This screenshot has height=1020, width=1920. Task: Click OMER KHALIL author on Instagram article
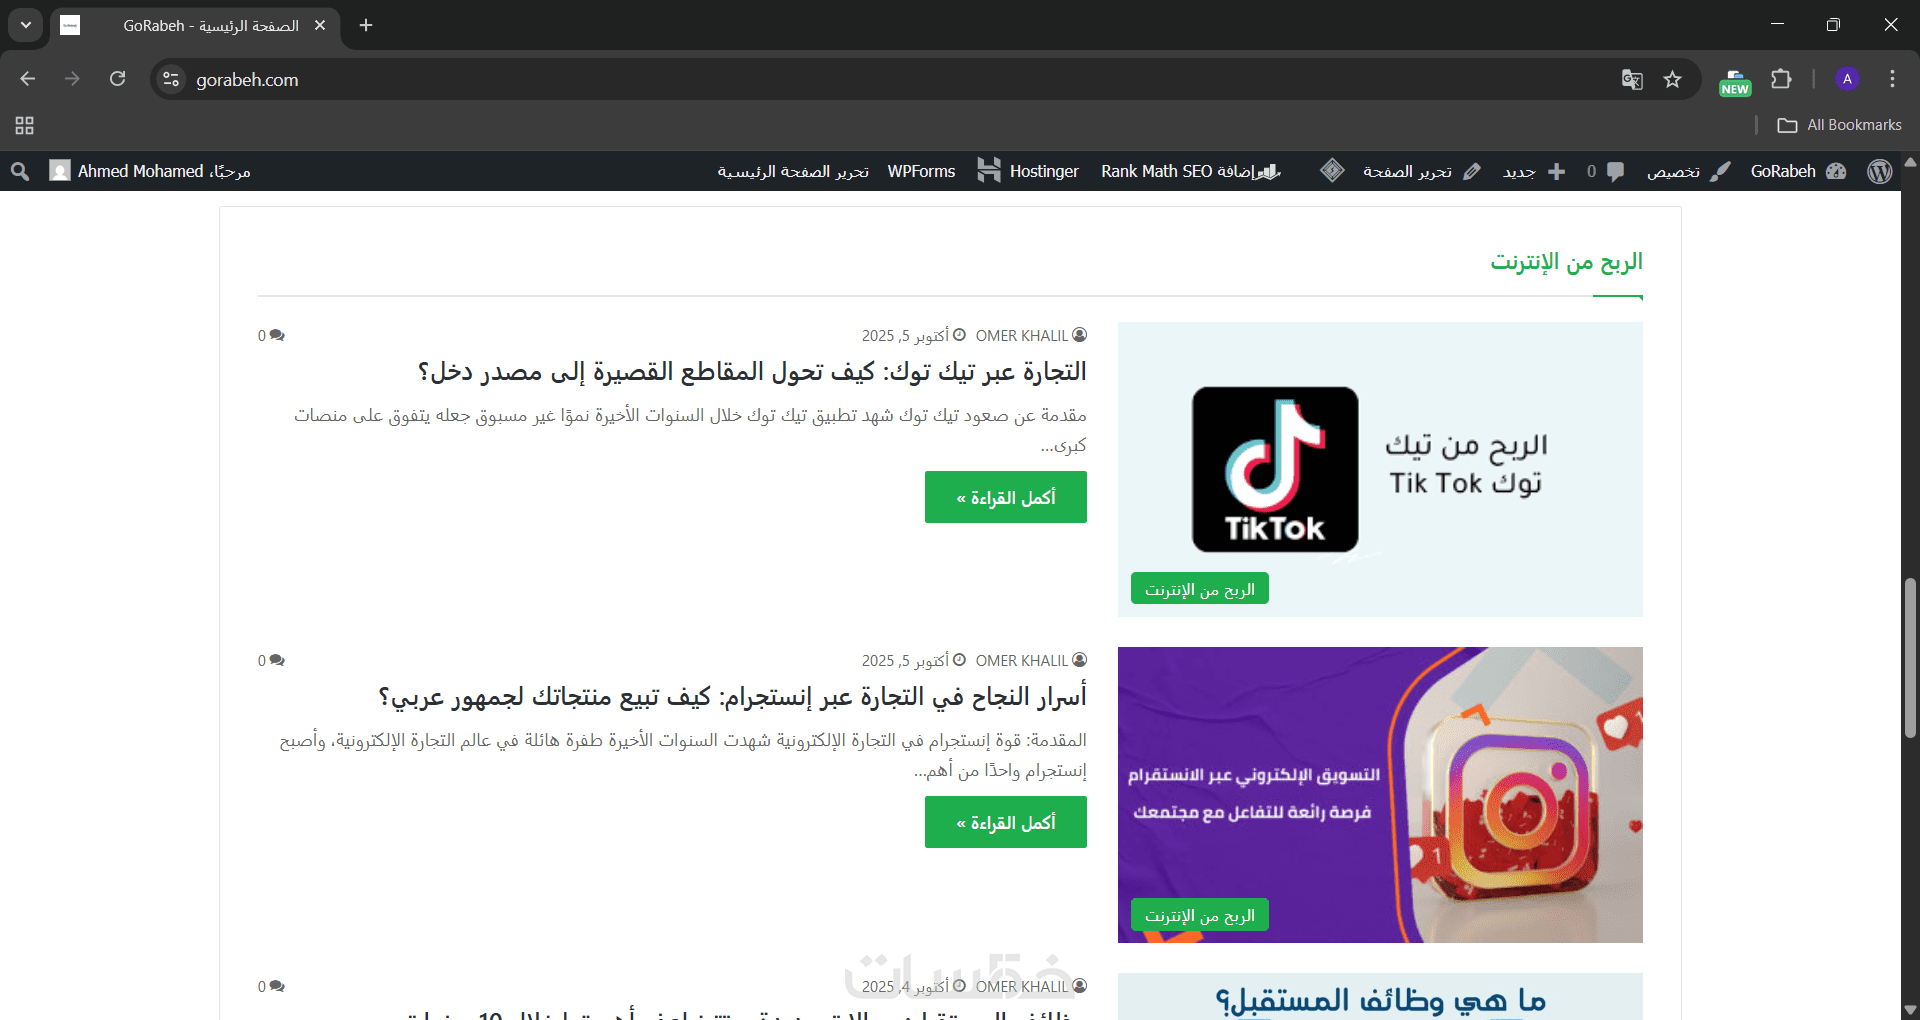click(x=1031, y=661)
